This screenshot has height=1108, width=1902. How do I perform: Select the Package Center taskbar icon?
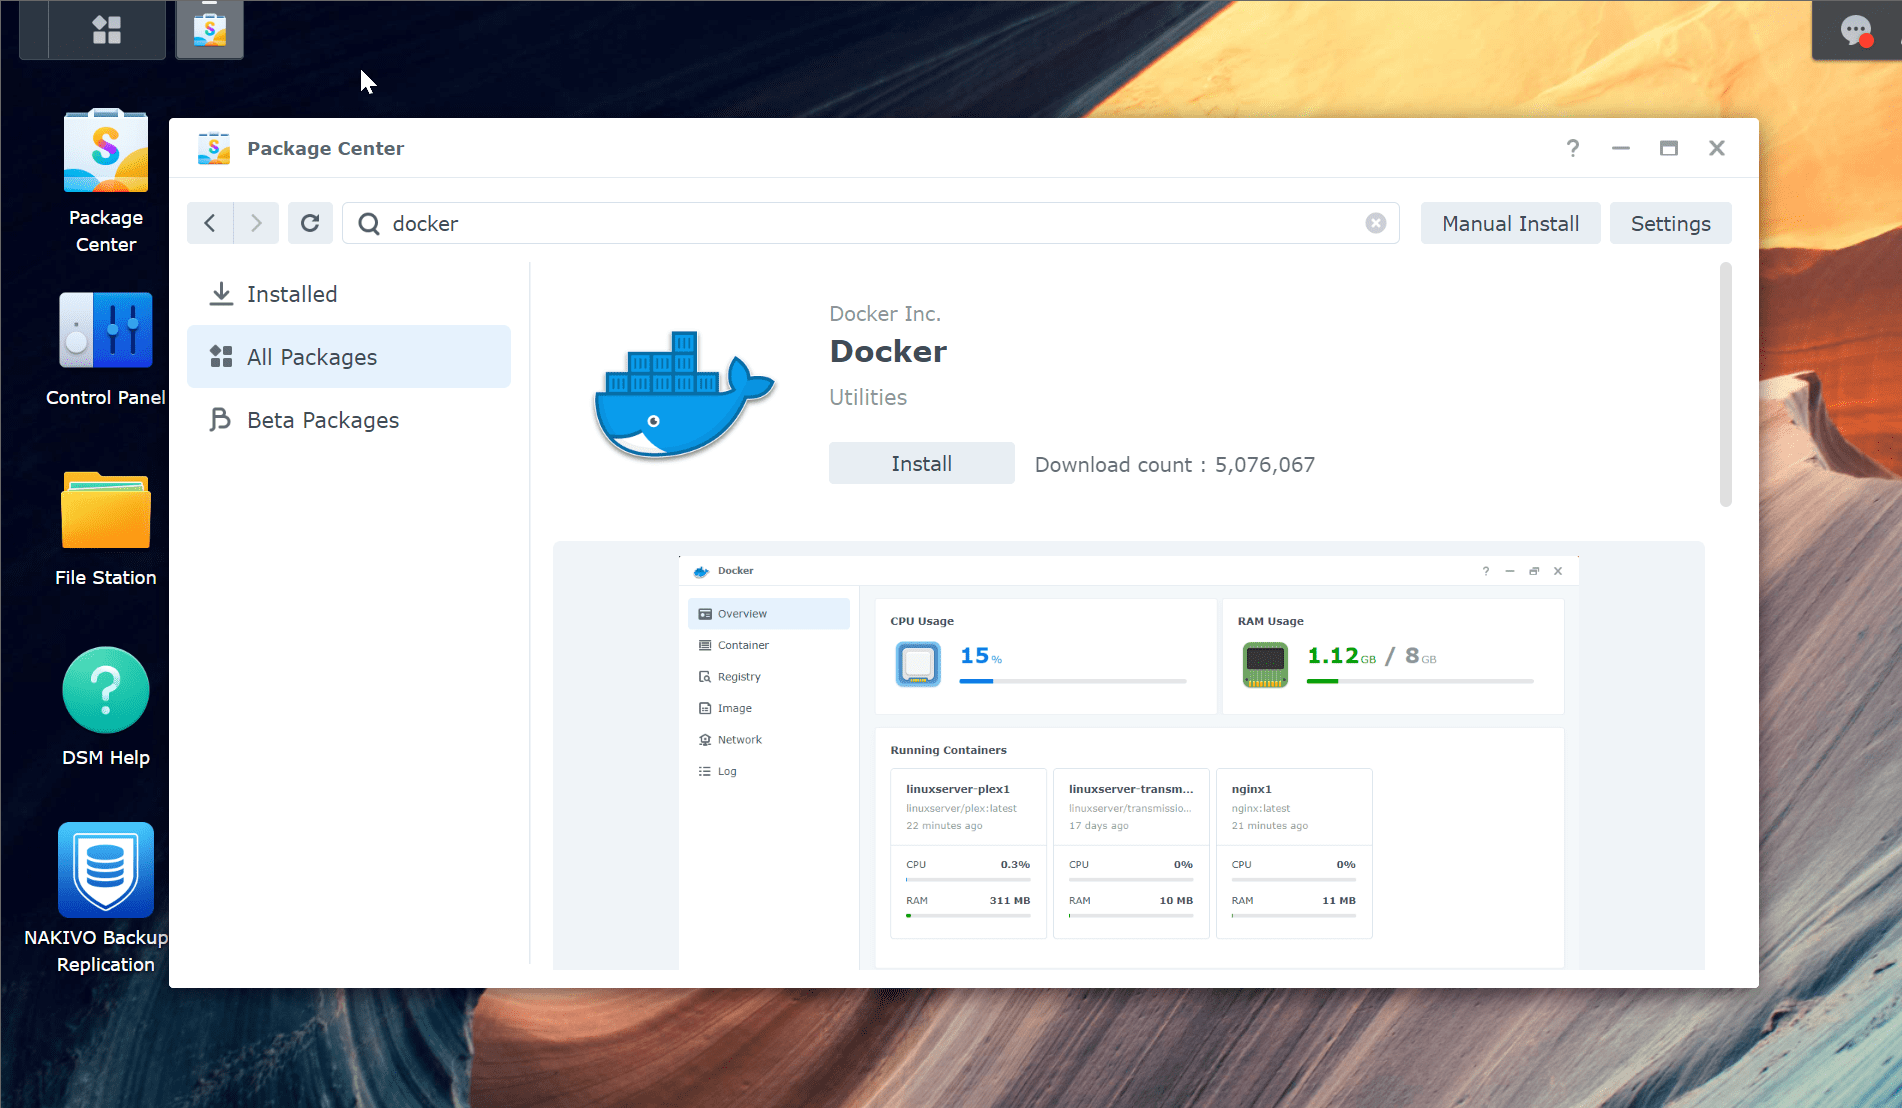click(209, 29)
